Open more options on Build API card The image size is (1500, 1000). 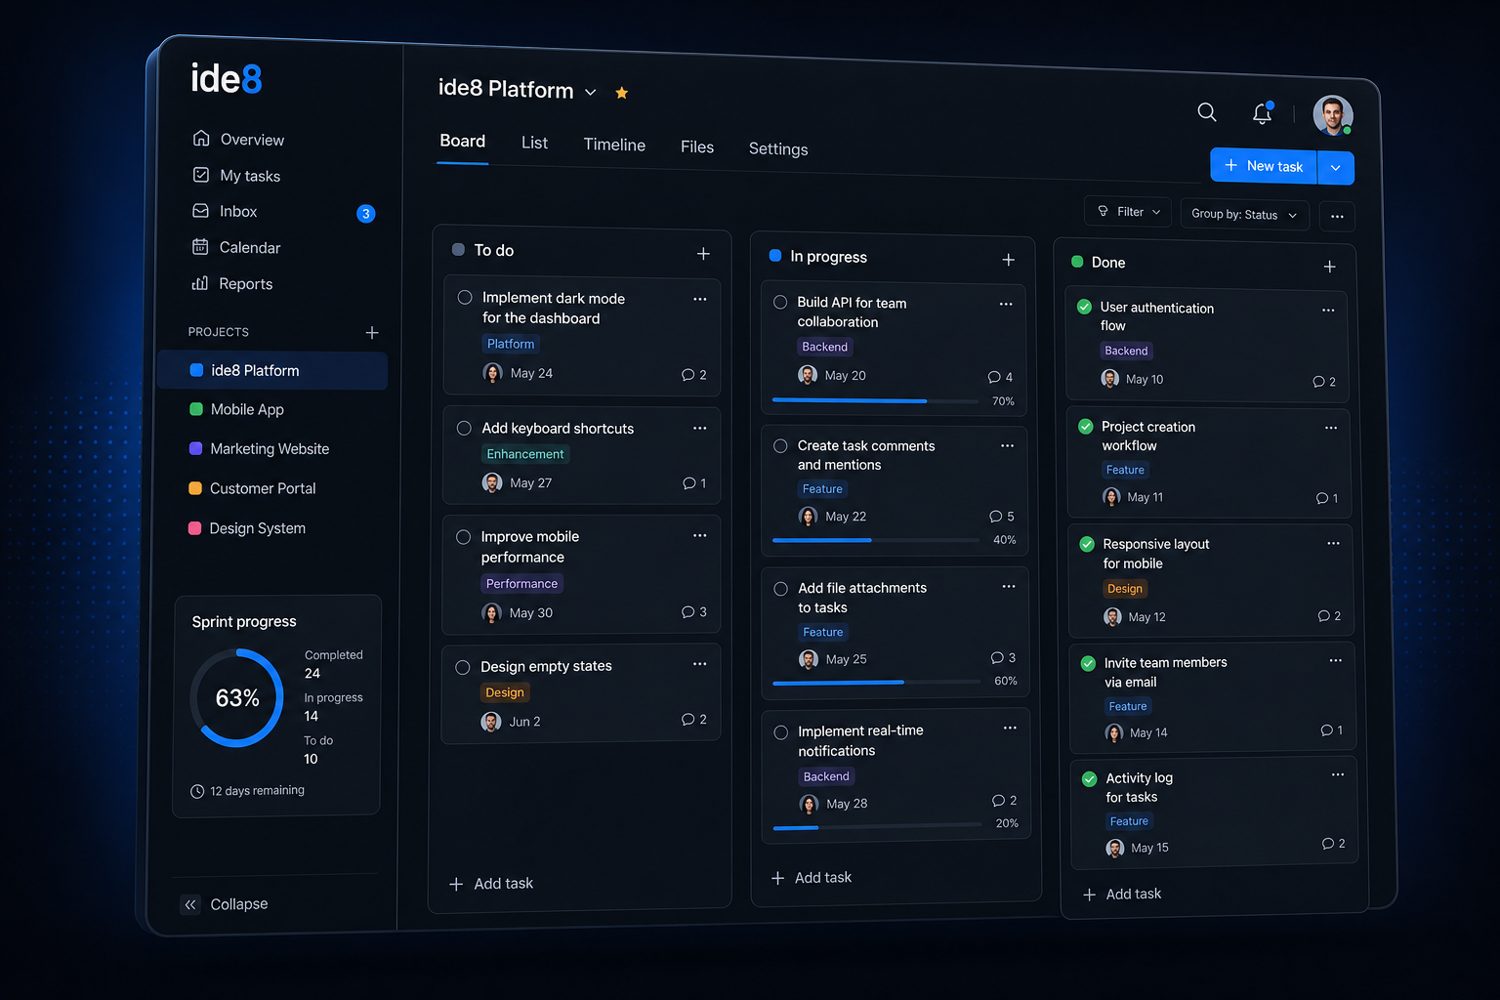(1006, 304)
